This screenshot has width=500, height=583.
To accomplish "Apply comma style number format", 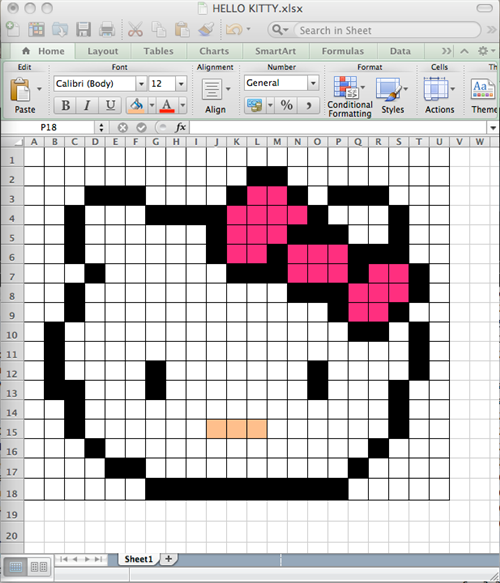I will click(309, 106).
